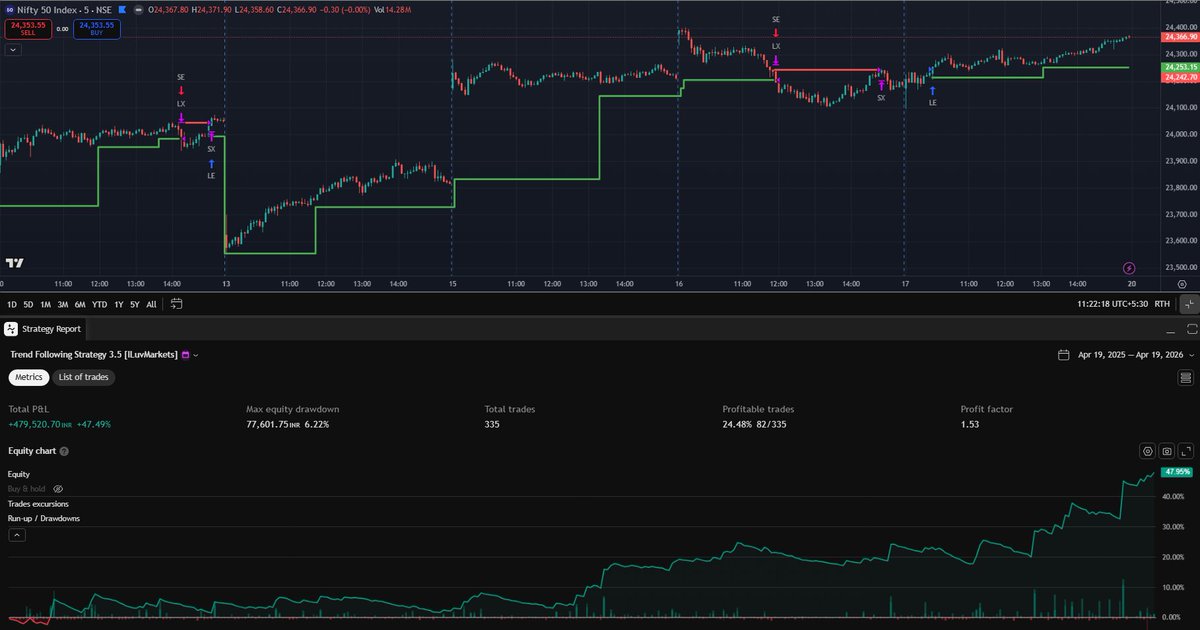Screen dimensions: 1200x630
Task: Click the blue BUY 24,353.55 button
Action: point(96,28)
